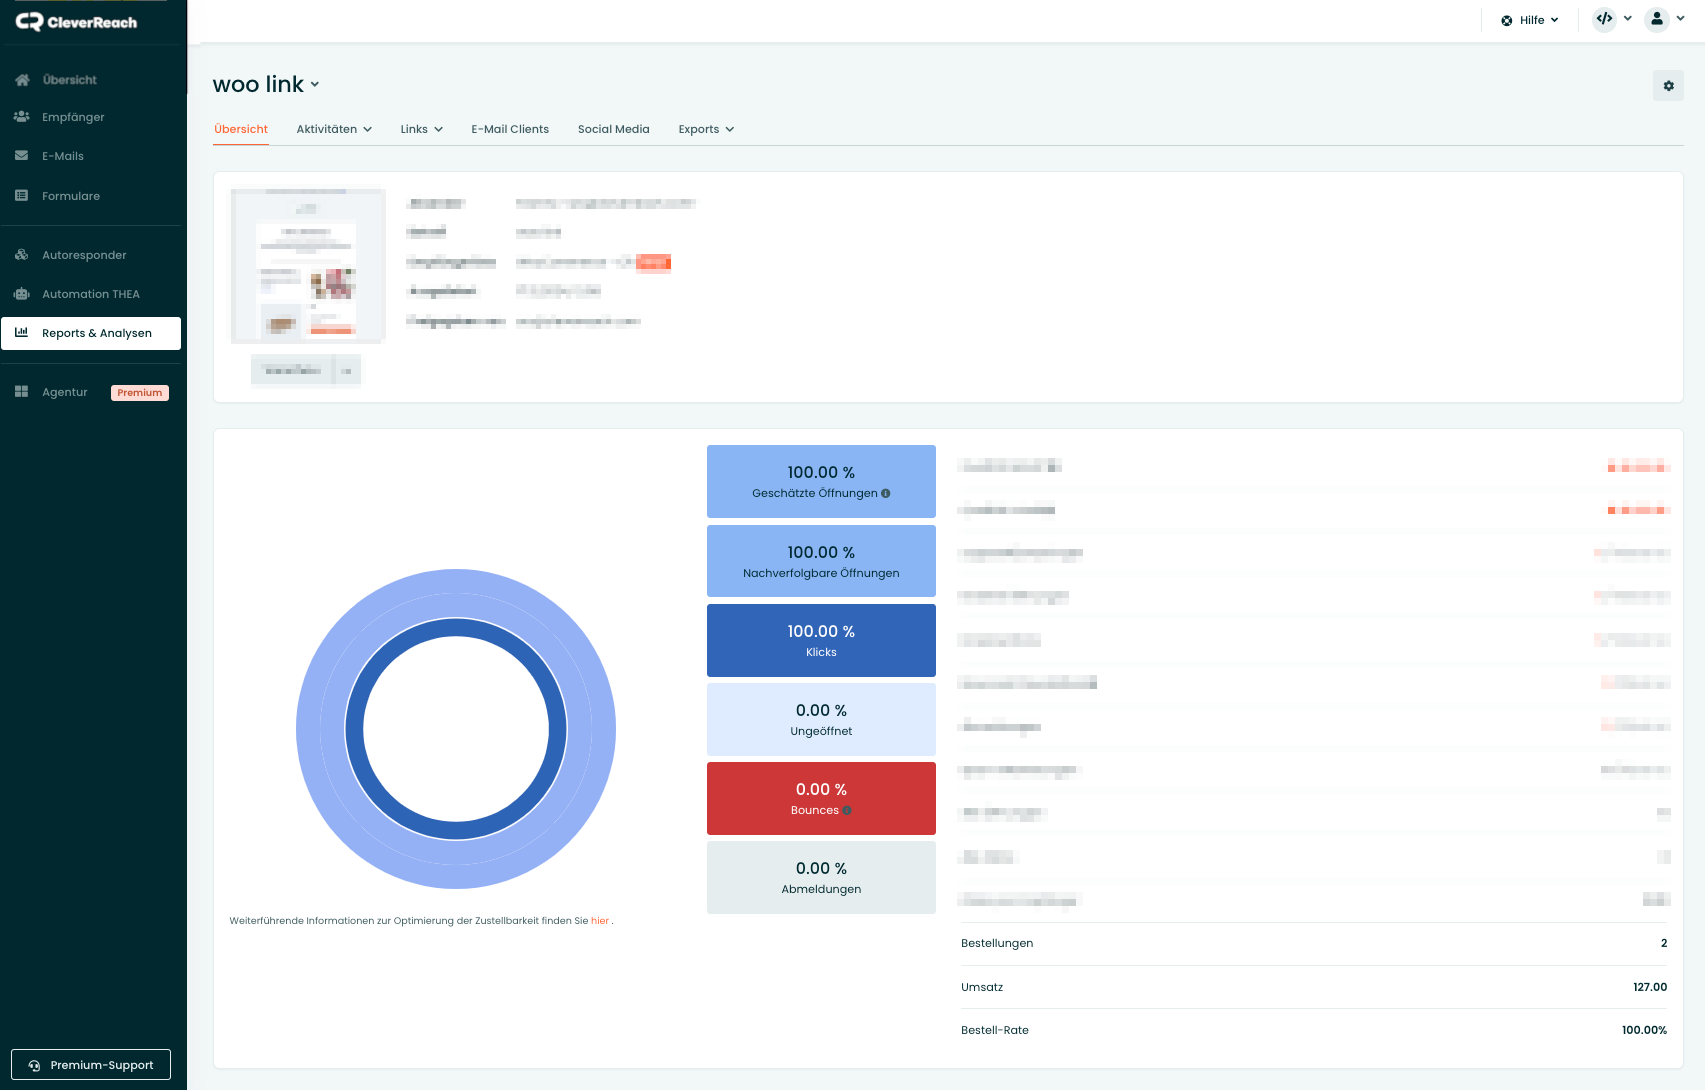Click the info icon beside Geschätzte Öffnungen
Screen dimensions: 1705x1090
coord(886,493)
